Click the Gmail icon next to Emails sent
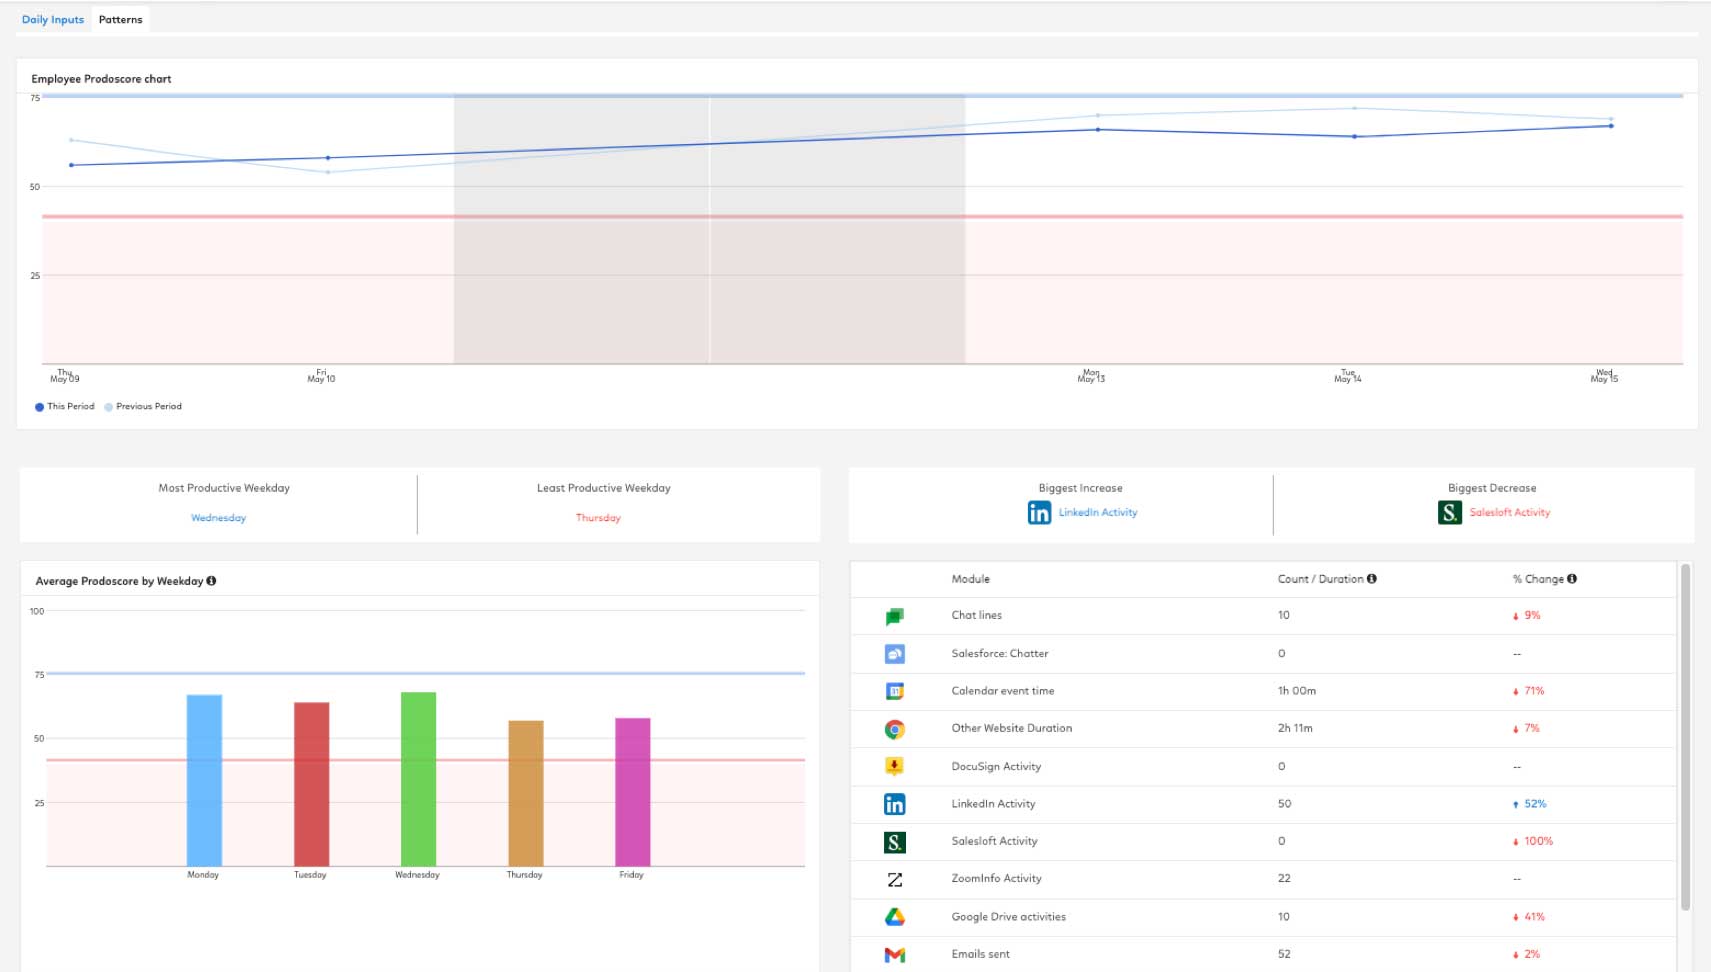Image resolution: width=1711 pixels, height=972 pixels. 894,955
